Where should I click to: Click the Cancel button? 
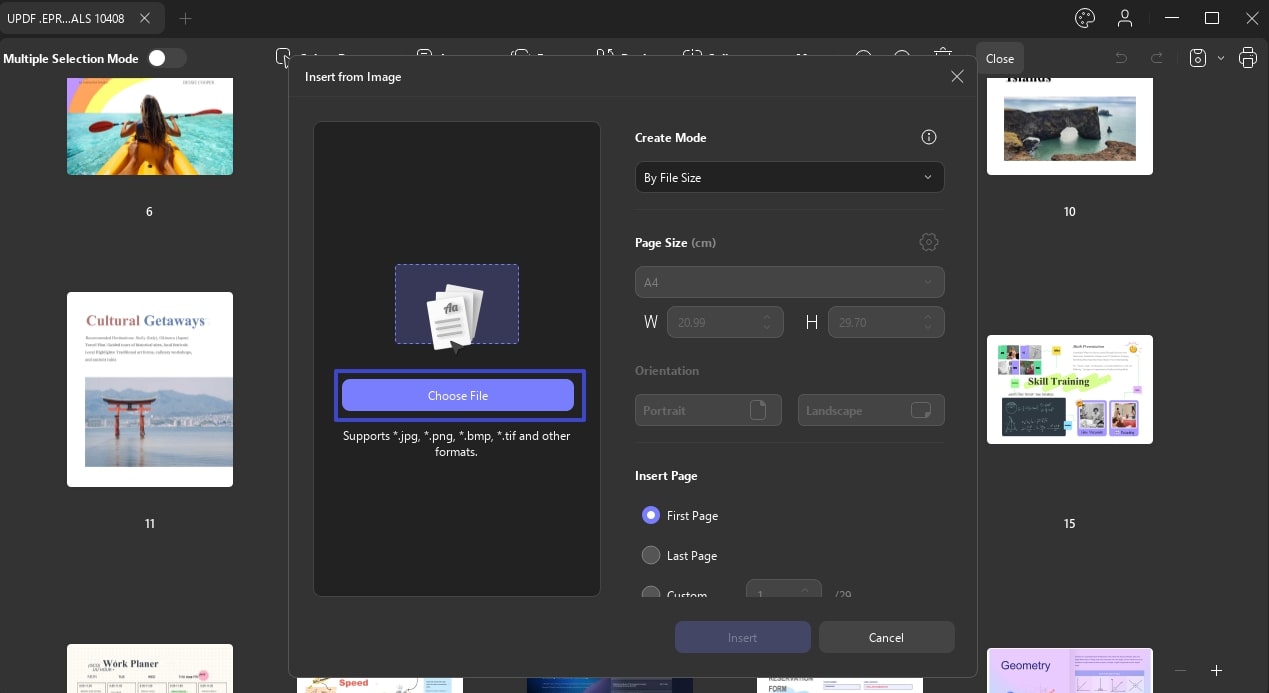pyautogui.click(x=887, y=637)
